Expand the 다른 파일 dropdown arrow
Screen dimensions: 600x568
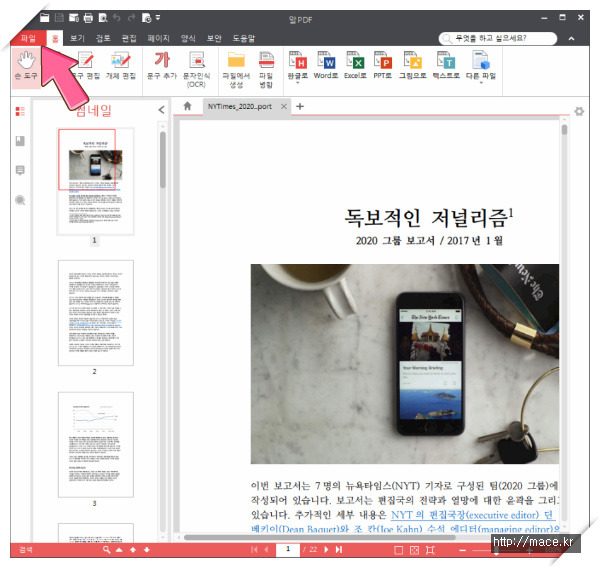pyautogui.click(x=481, y=83)
